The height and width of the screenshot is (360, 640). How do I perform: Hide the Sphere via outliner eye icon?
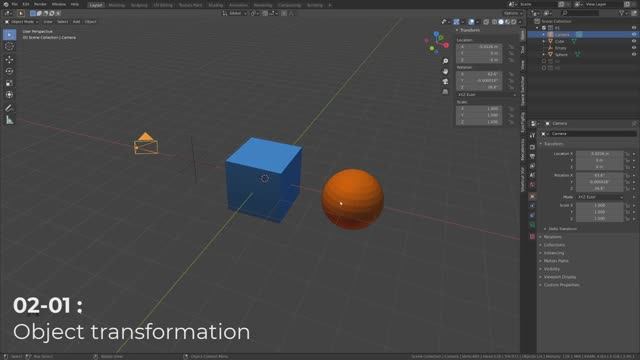(634, 54)
